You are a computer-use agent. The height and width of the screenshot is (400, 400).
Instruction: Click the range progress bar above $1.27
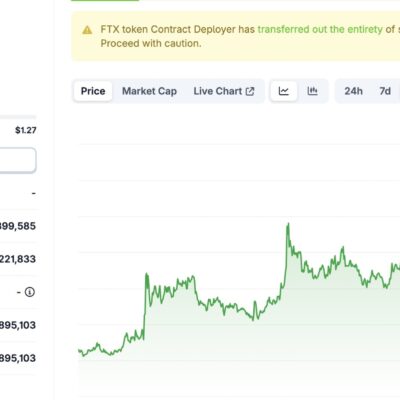click(x=18, y=117)
